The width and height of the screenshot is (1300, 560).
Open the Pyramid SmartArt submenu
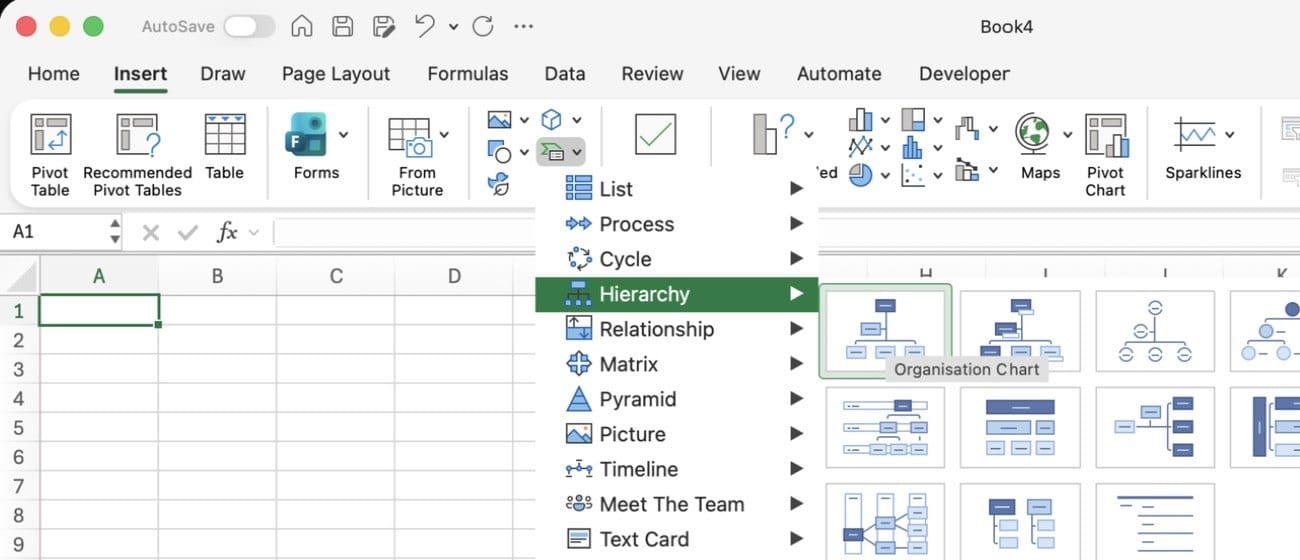[677, 399]
